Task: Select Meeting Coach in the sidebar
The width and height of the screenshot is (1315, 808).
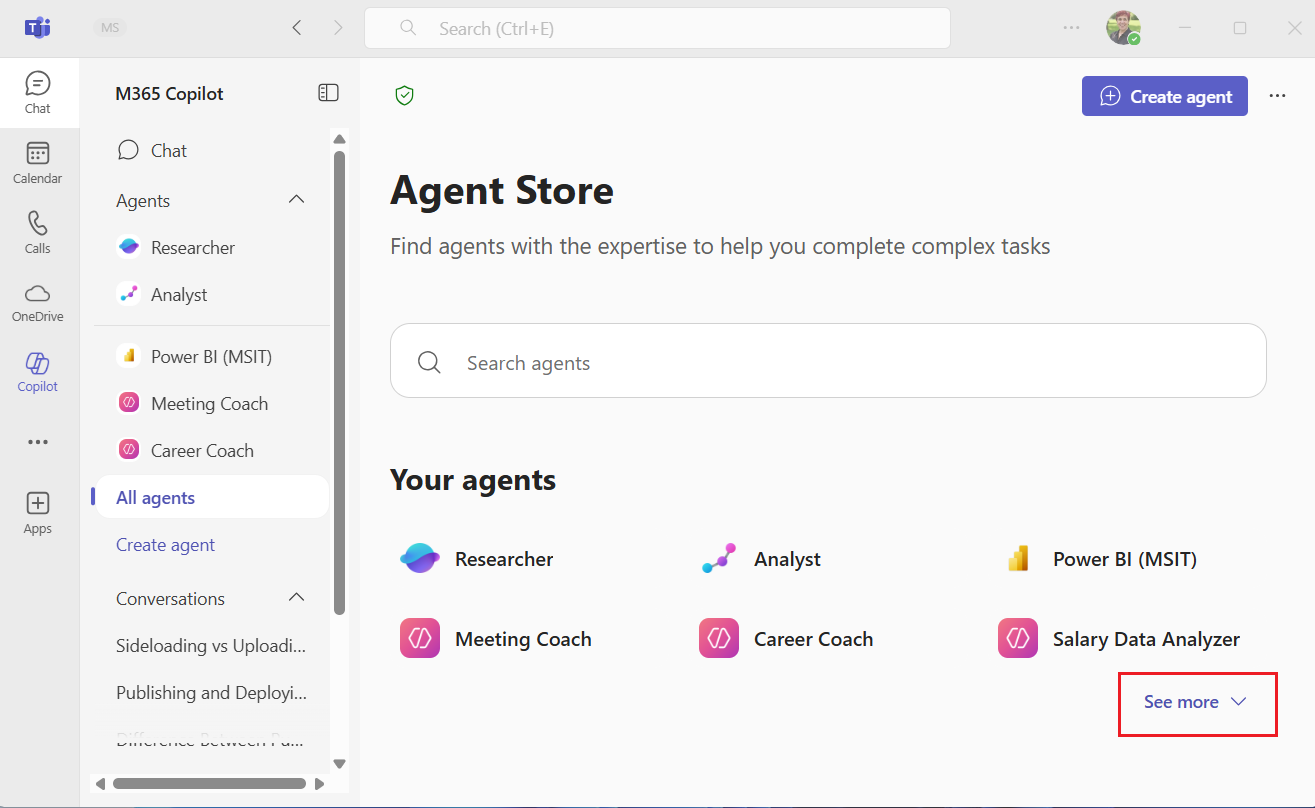Action: point(212,404)
